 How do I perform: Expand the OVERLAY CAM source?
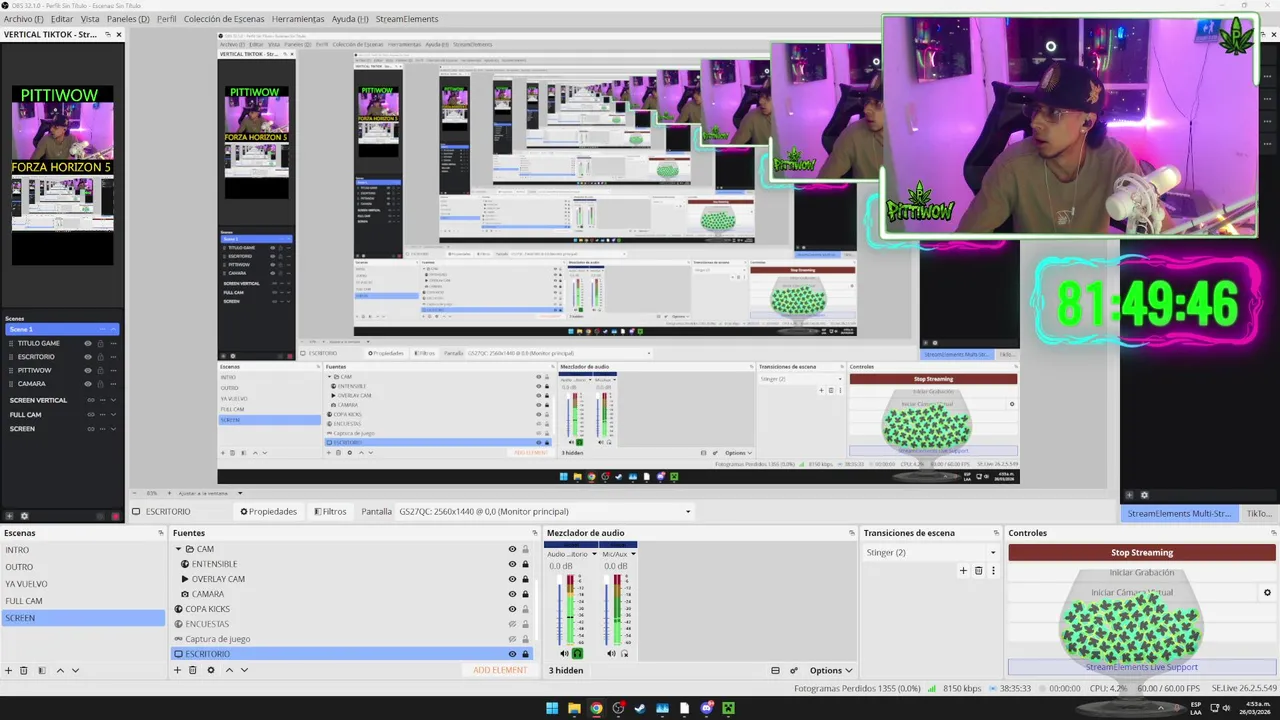click(185, 579)
